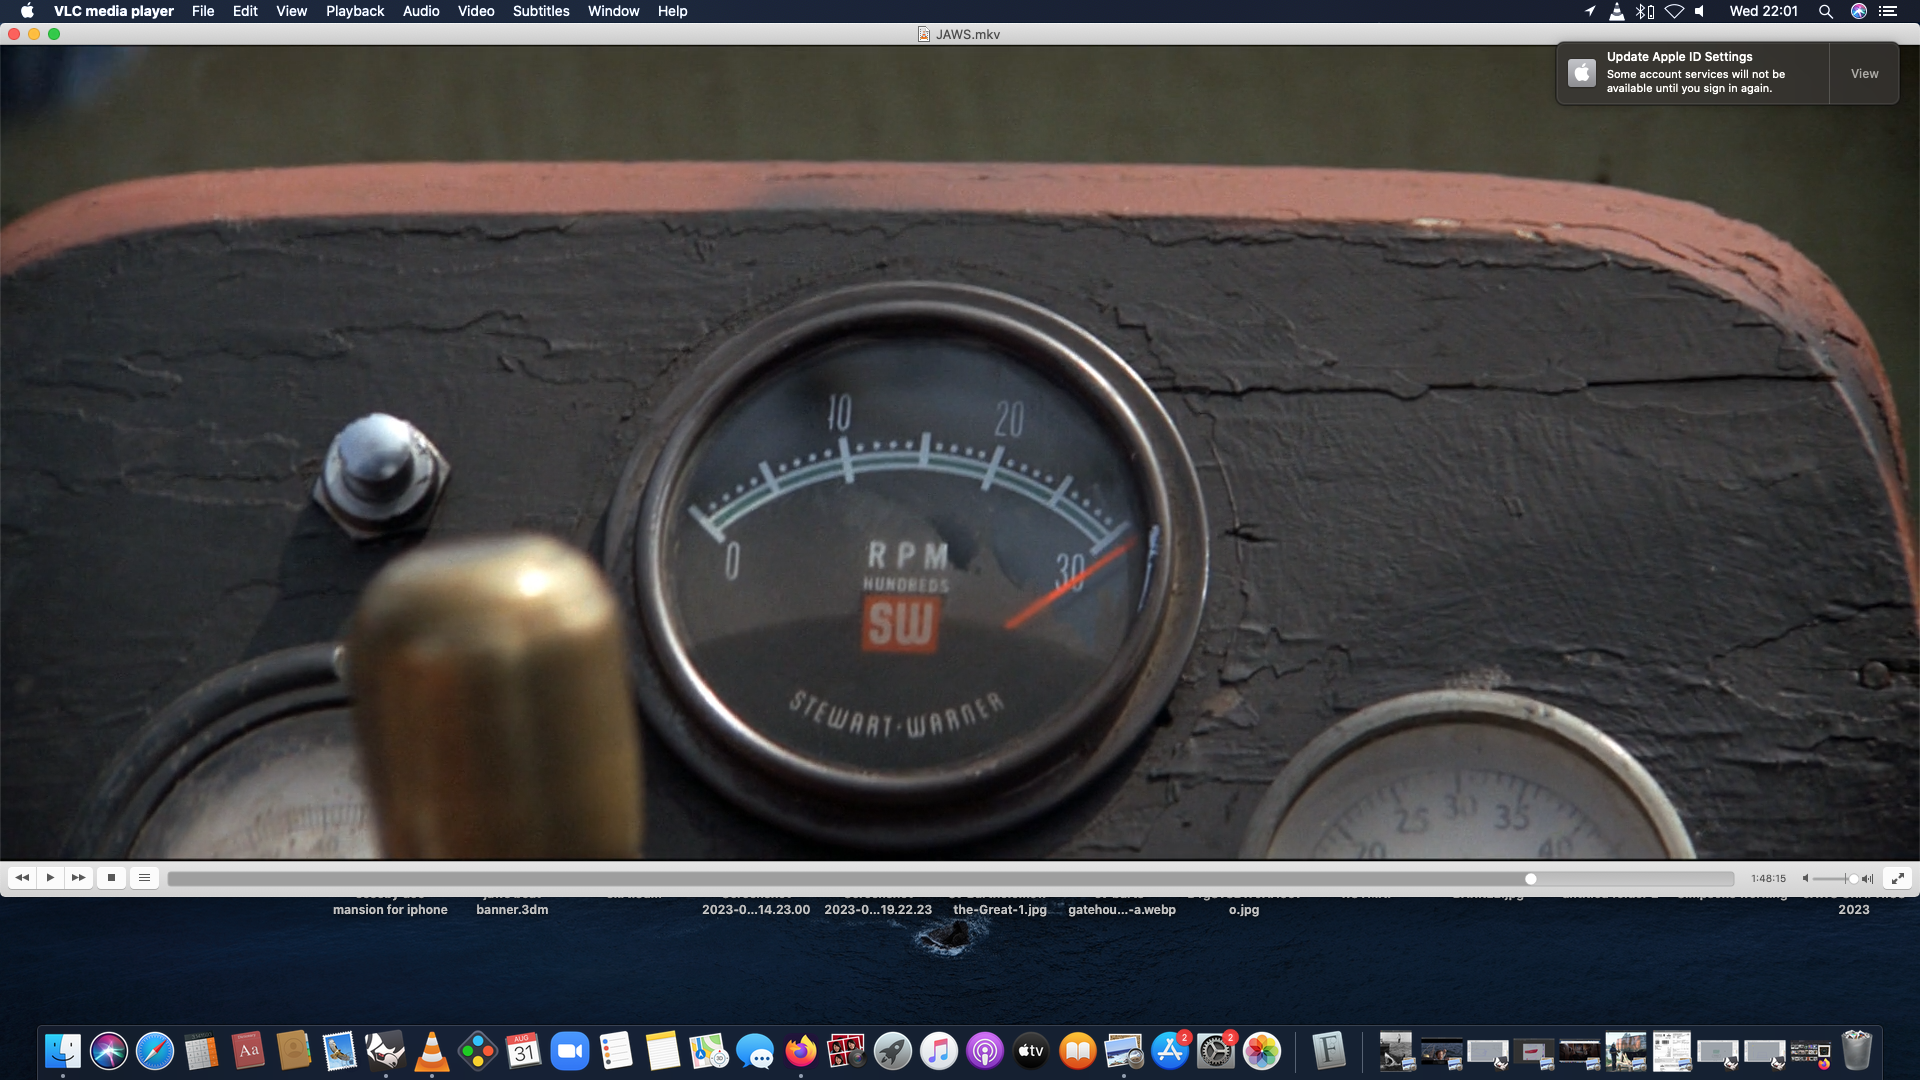Open Photo Booth from the Dock
Viewport: 1920px width, 1080px height.
[846, 1051]
